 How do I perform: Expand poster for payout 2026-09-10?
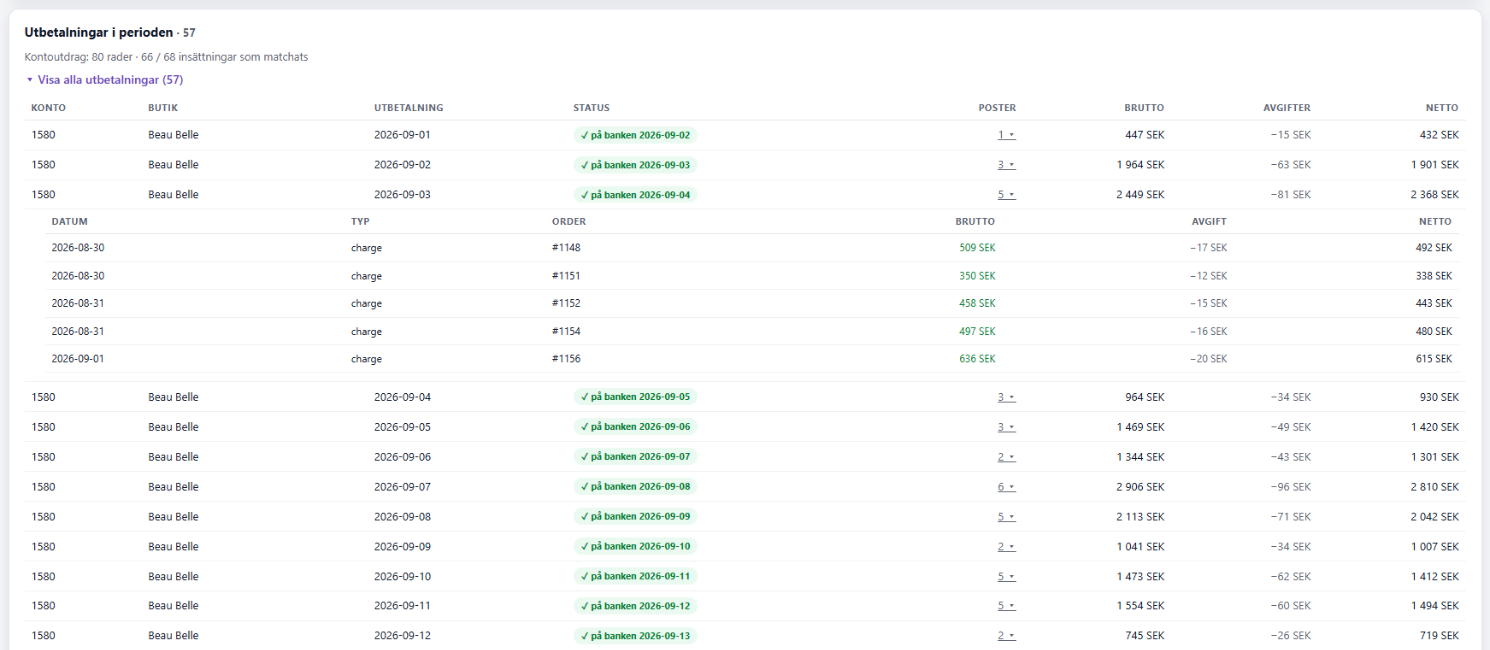coord(1006,577)
